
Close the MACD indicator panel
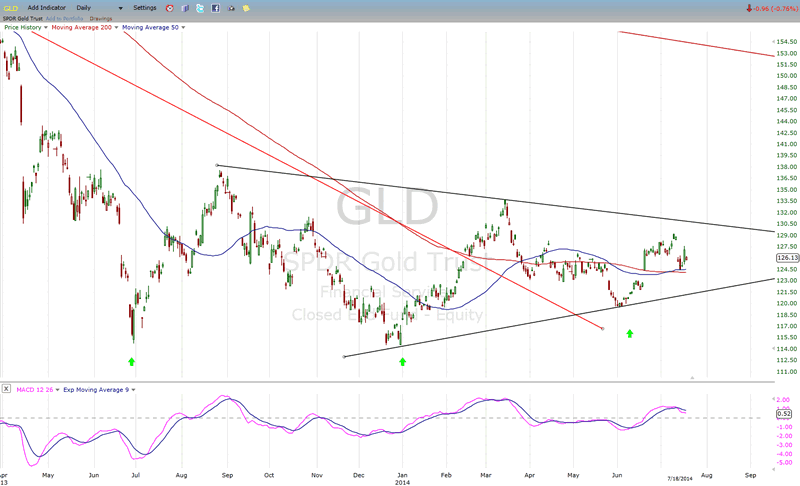6,387
